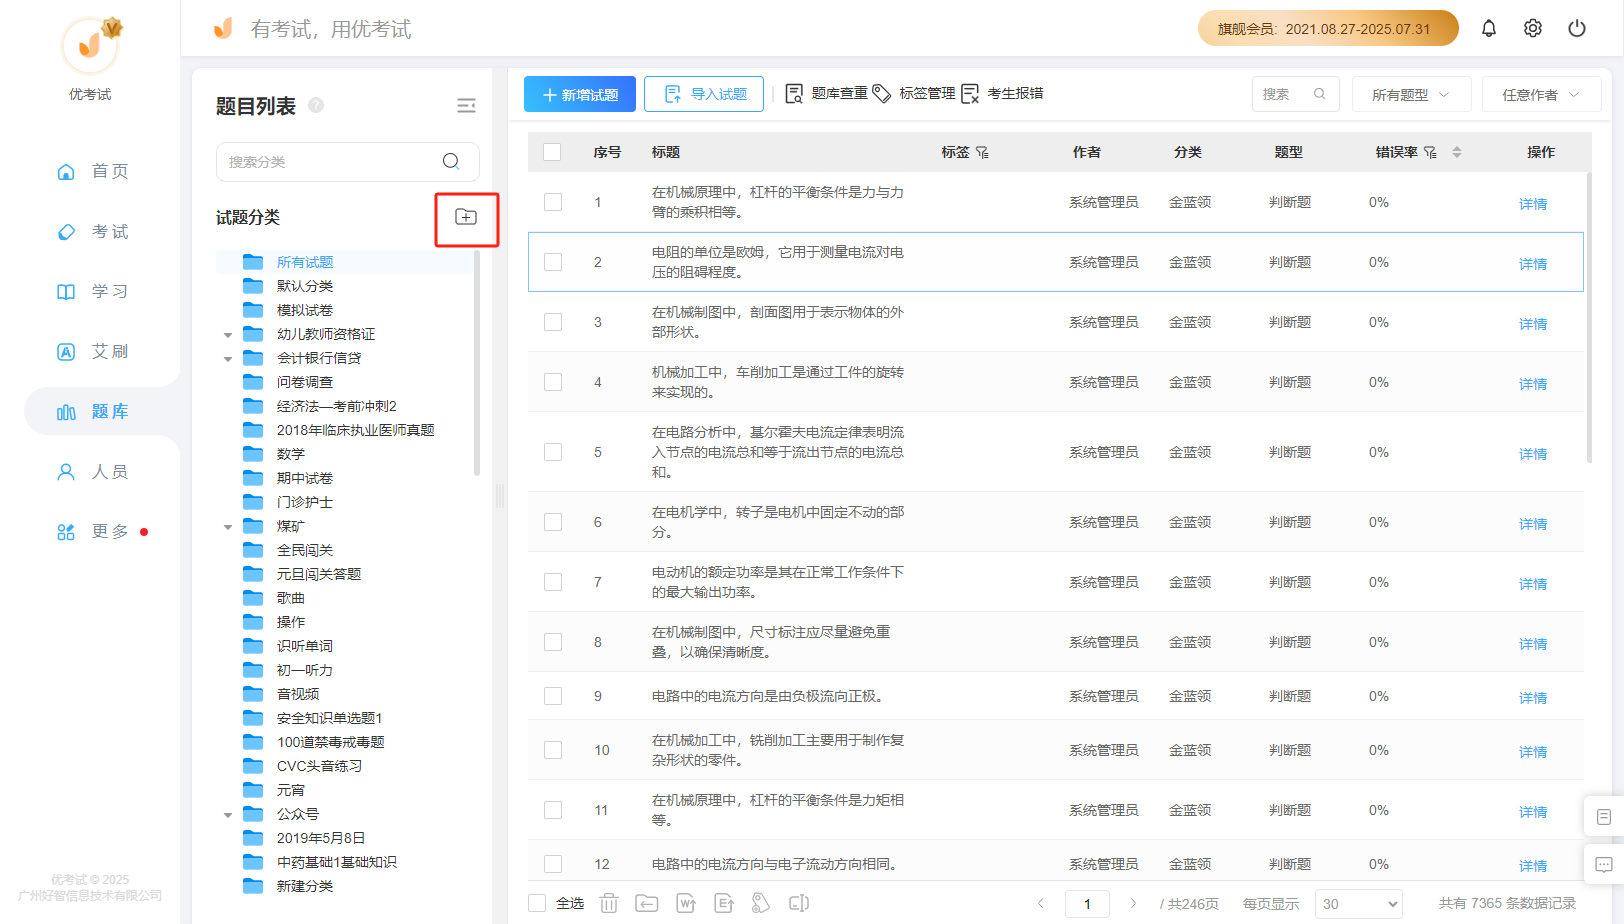Click the 标签 filter icon
This screenshot has height=924, width=1624.
pyautogui.click(x=983, y=152)
